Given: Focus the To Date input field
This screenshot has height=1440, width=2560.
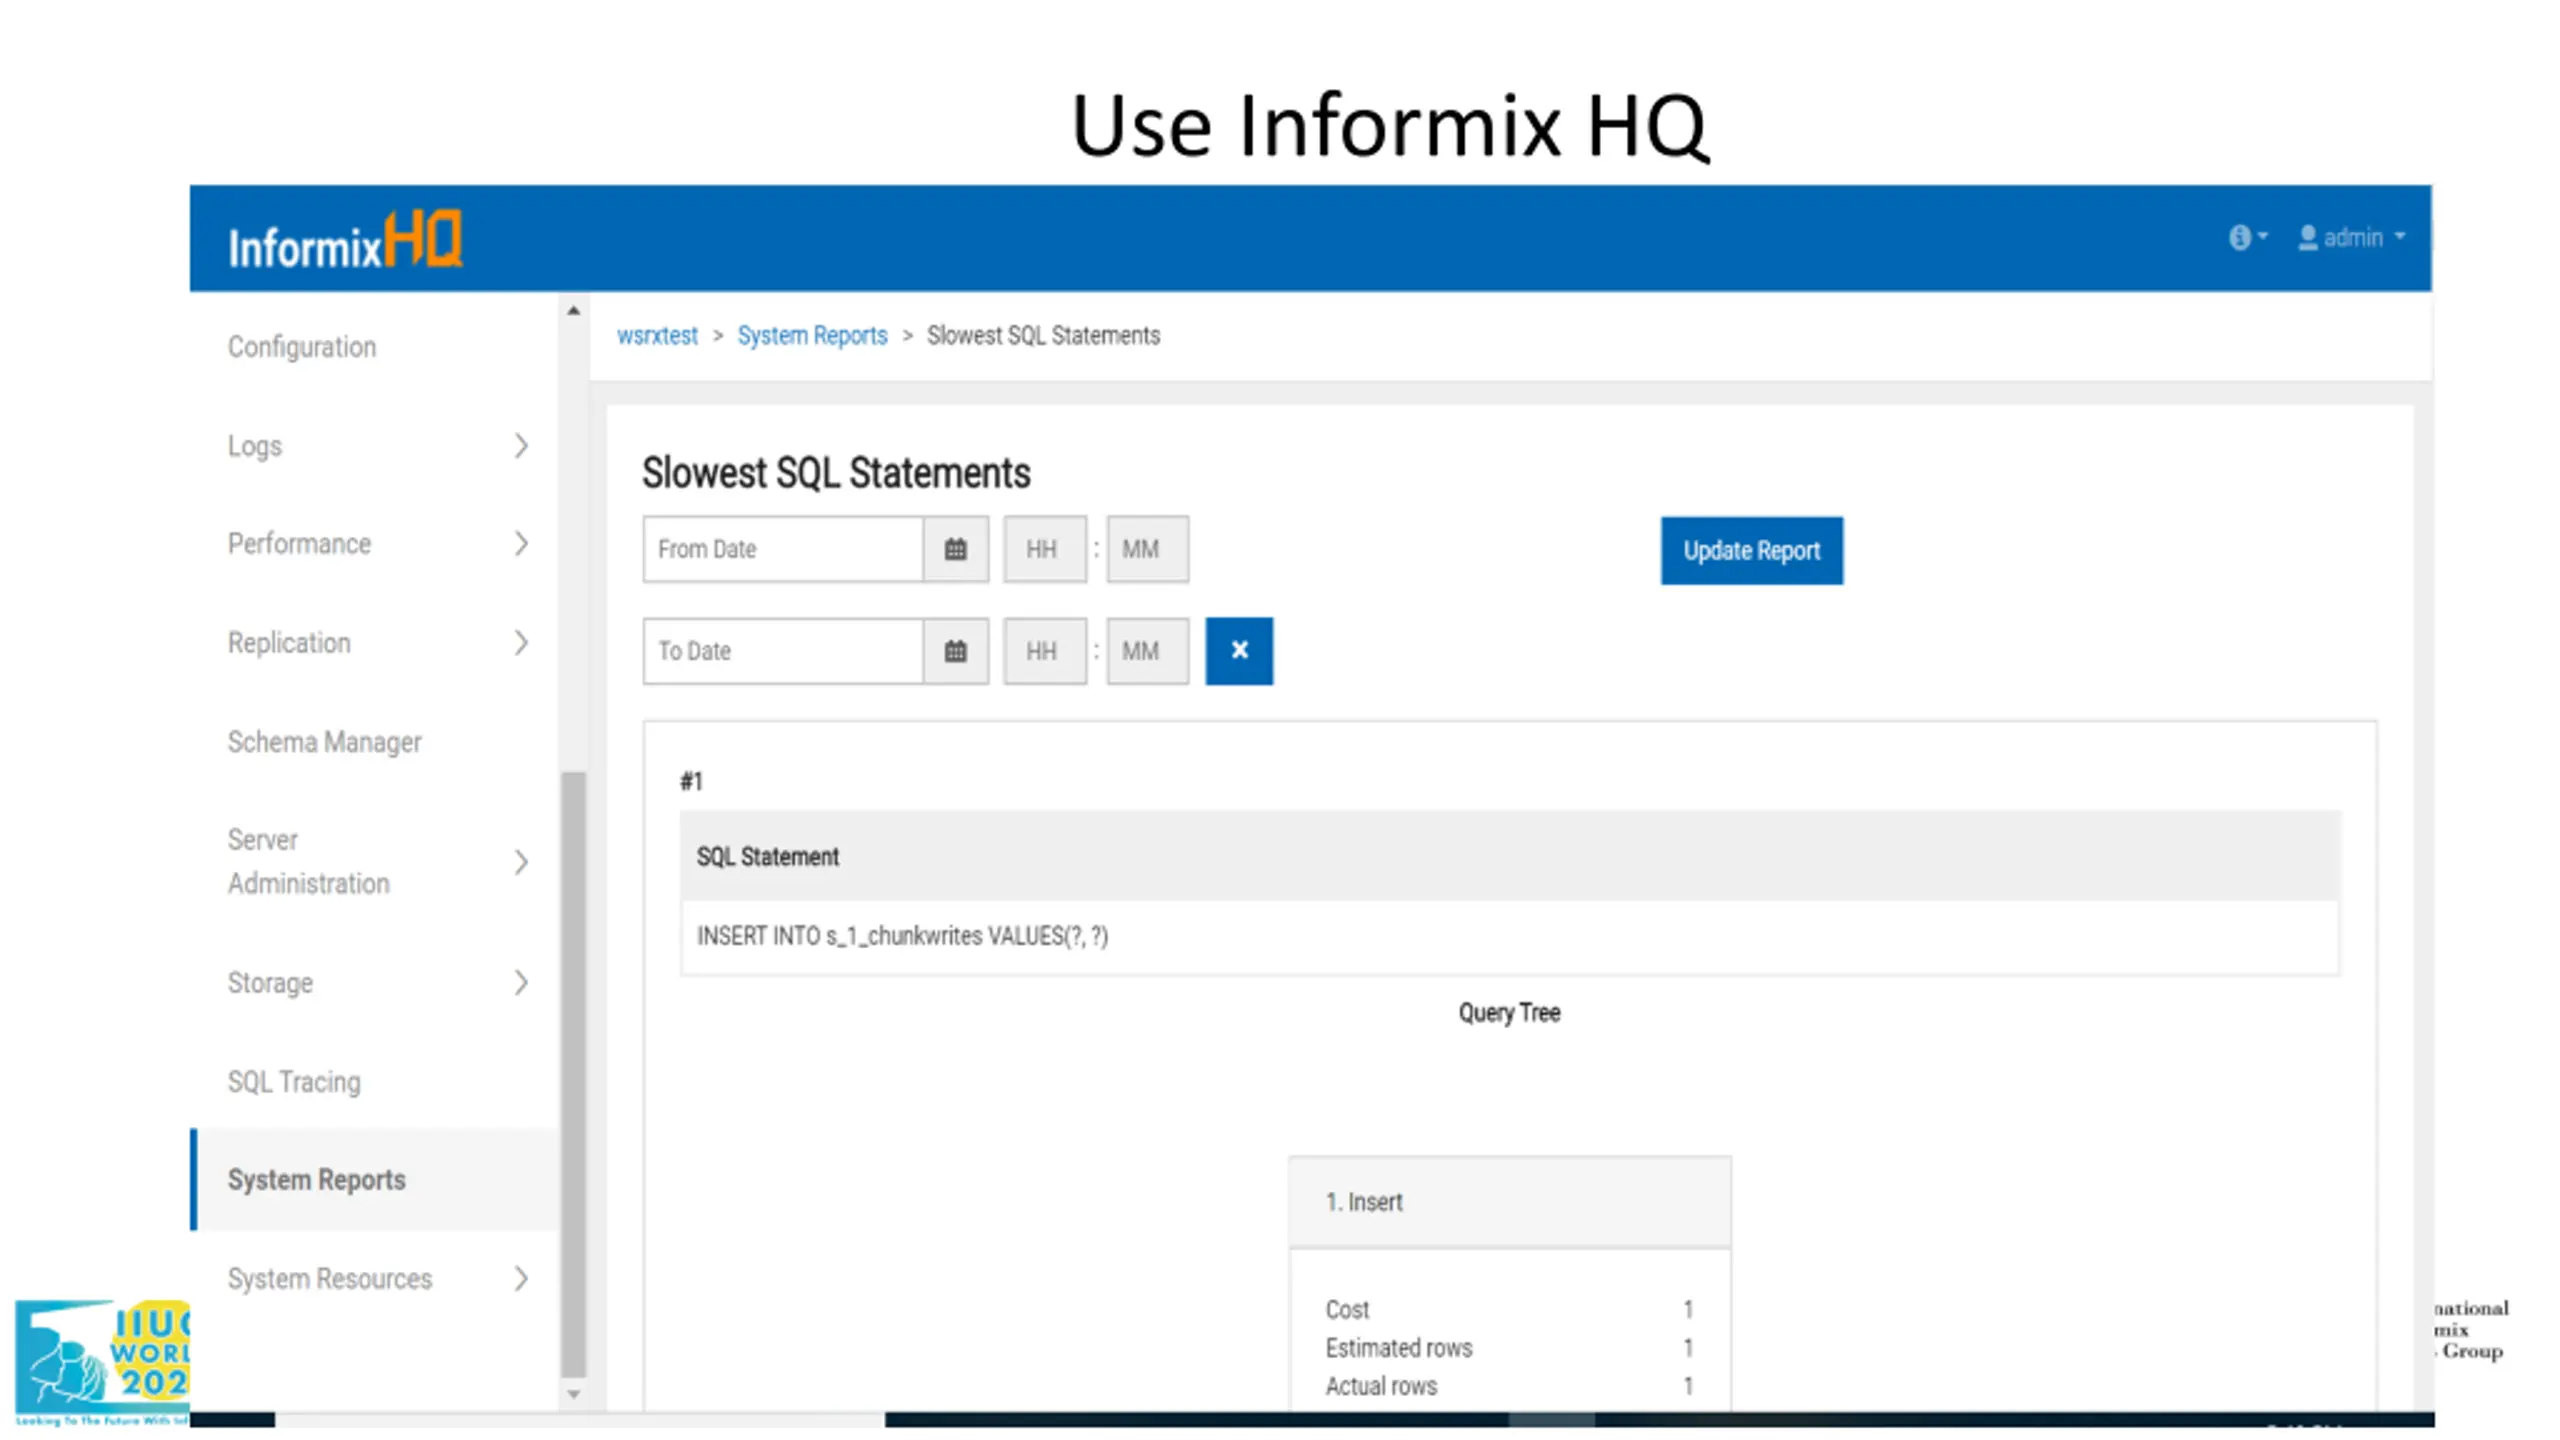Looking at the screenshot, I should click(783, 651).
